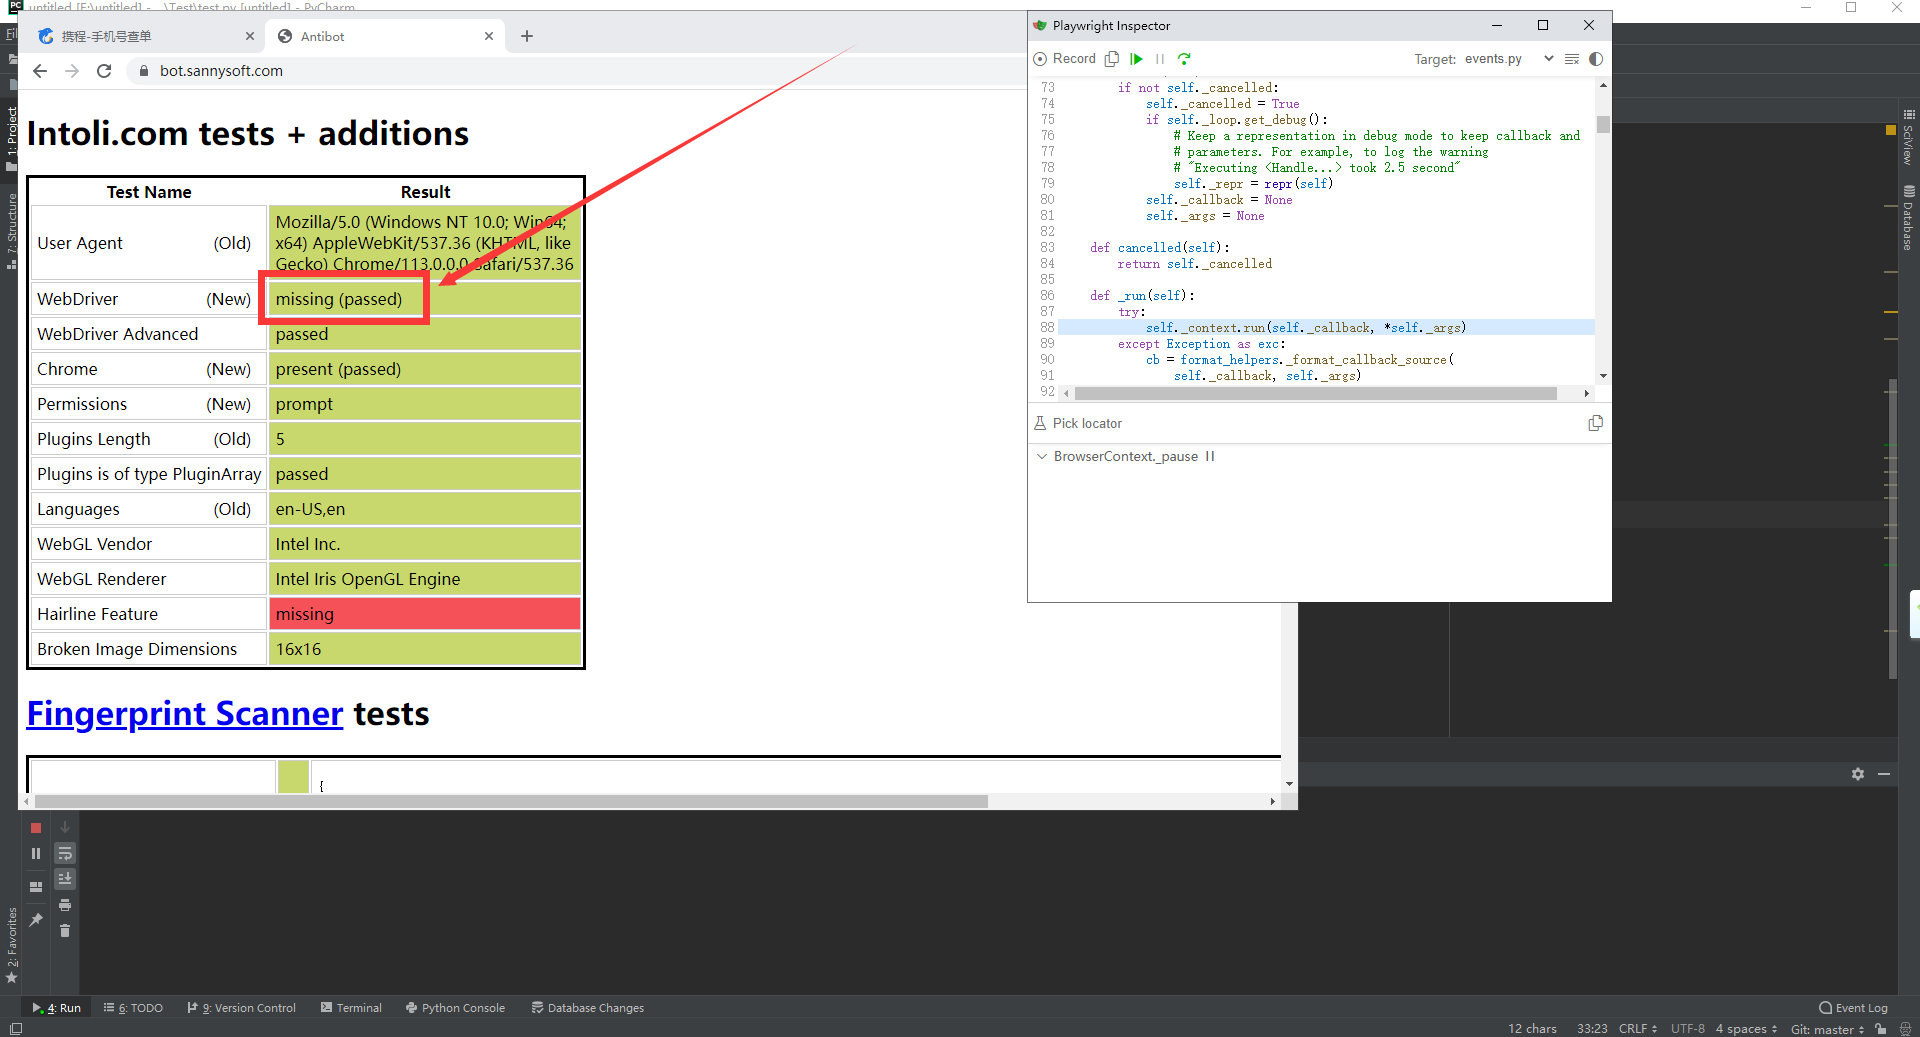Click the browser address bar URL

point(221,71)
